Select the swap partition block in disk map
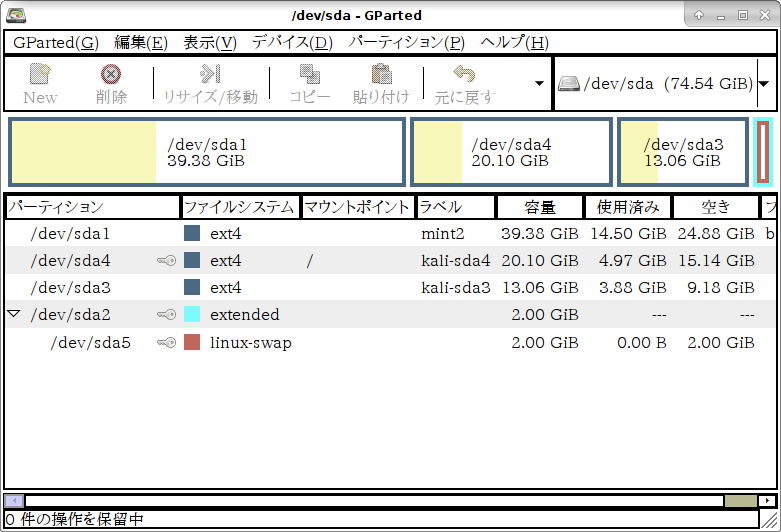The image size is (781, 532). click(x=763, y=152)
